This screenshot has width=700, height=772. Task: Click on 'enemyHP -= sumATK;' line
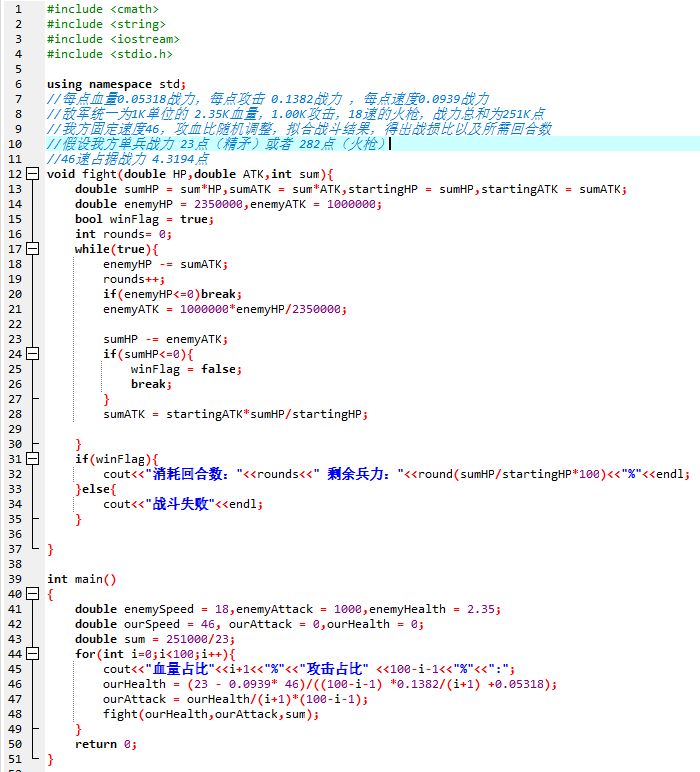[x=165, y=264]
